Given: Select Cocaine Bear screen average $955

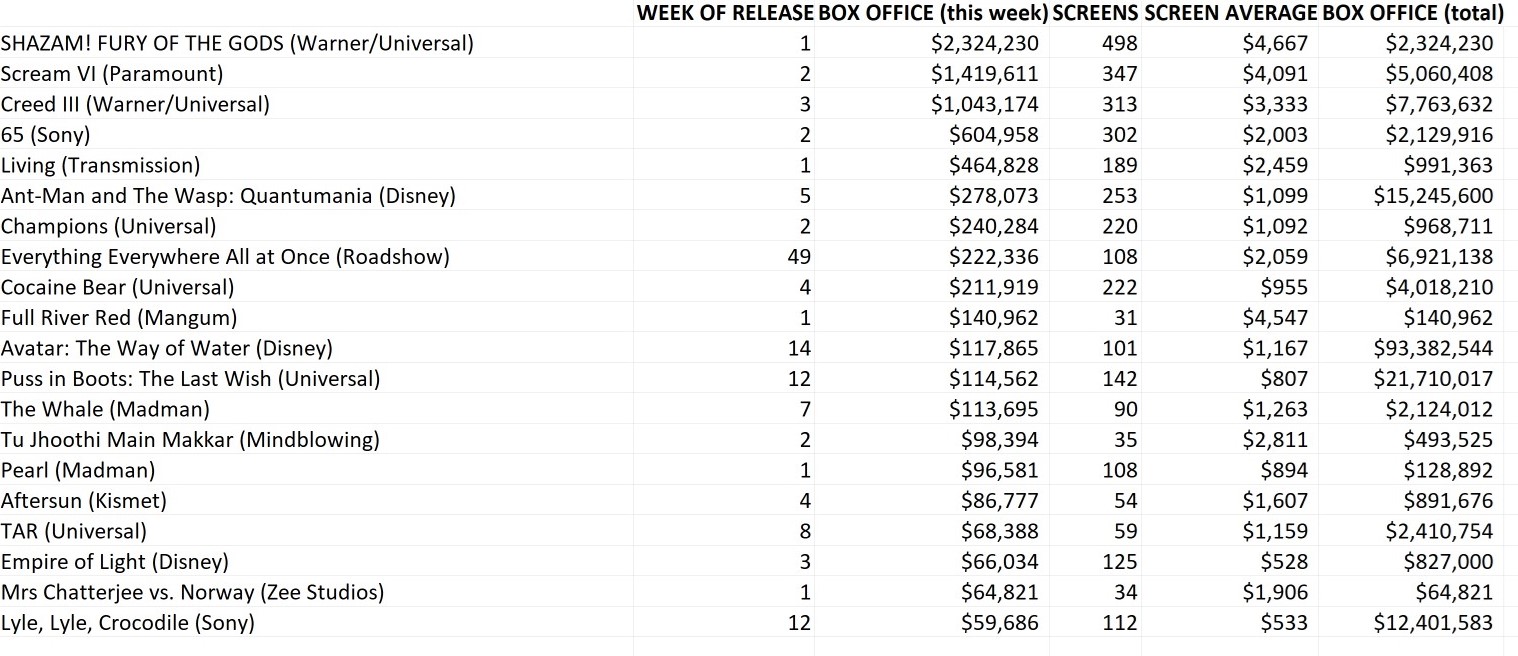Looking at the screenshot, I should click(x=1286, y=287).
